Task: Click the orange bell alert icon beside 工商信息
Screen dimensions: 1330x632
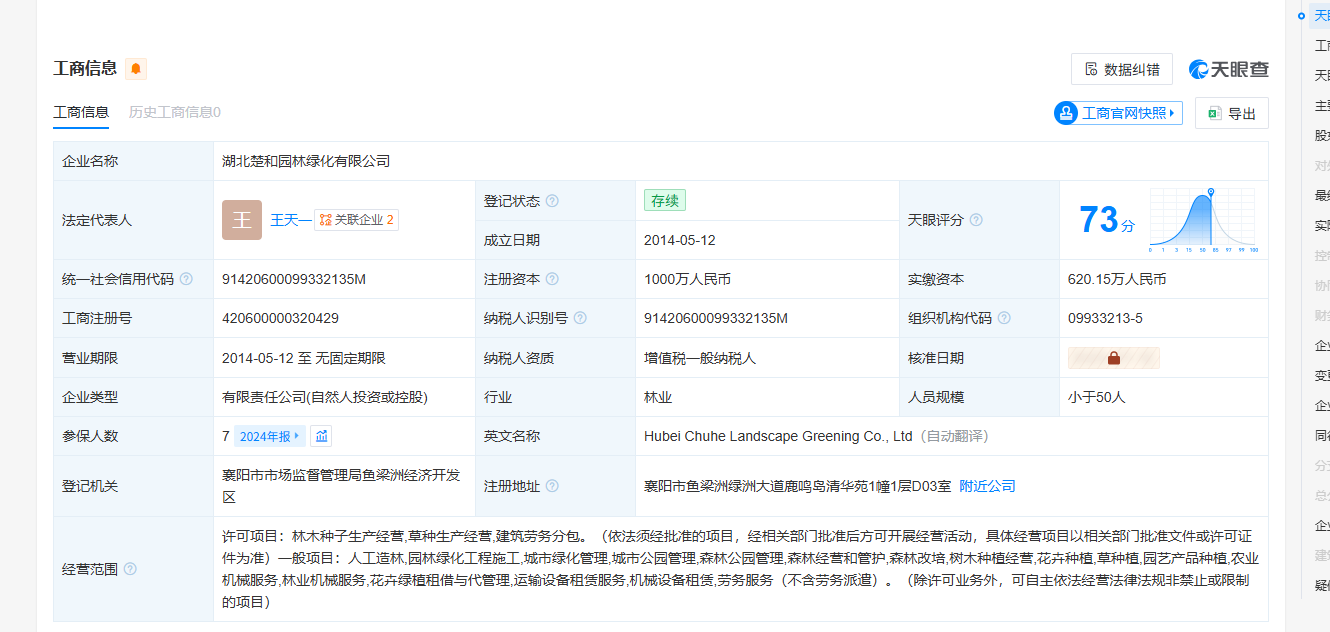Action: pos(136,69)
